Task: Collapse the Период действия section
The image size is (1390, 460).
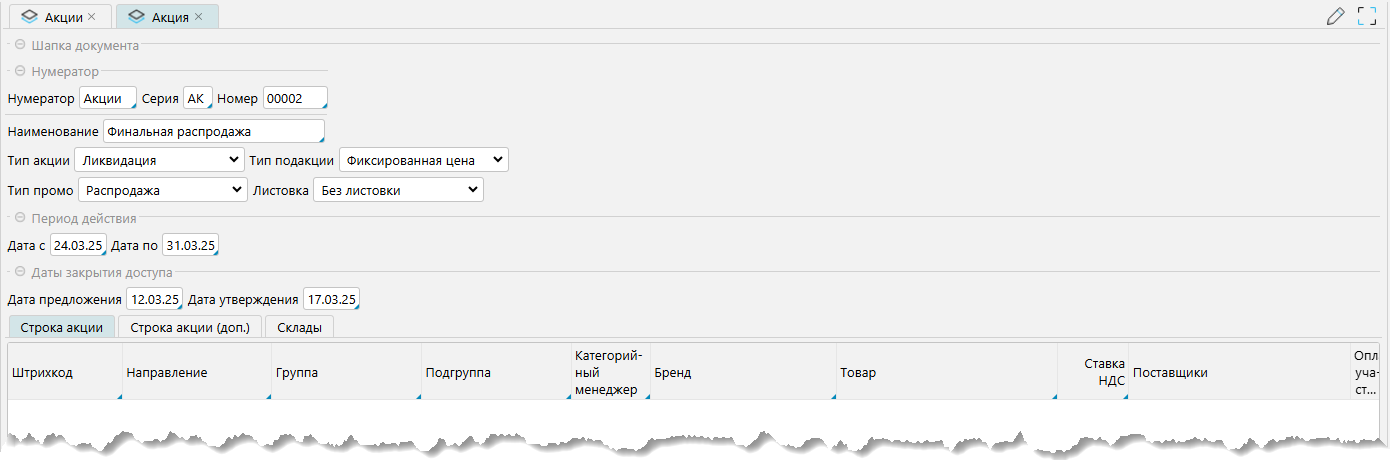Action: [x=20, y=218]
